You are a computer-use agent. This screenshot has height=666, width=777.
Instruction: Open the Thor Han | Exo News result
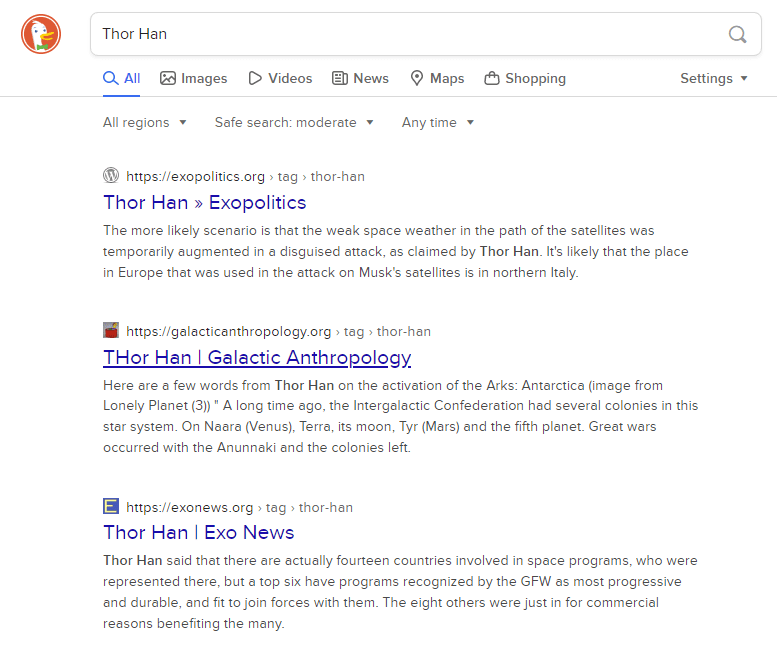198,532
